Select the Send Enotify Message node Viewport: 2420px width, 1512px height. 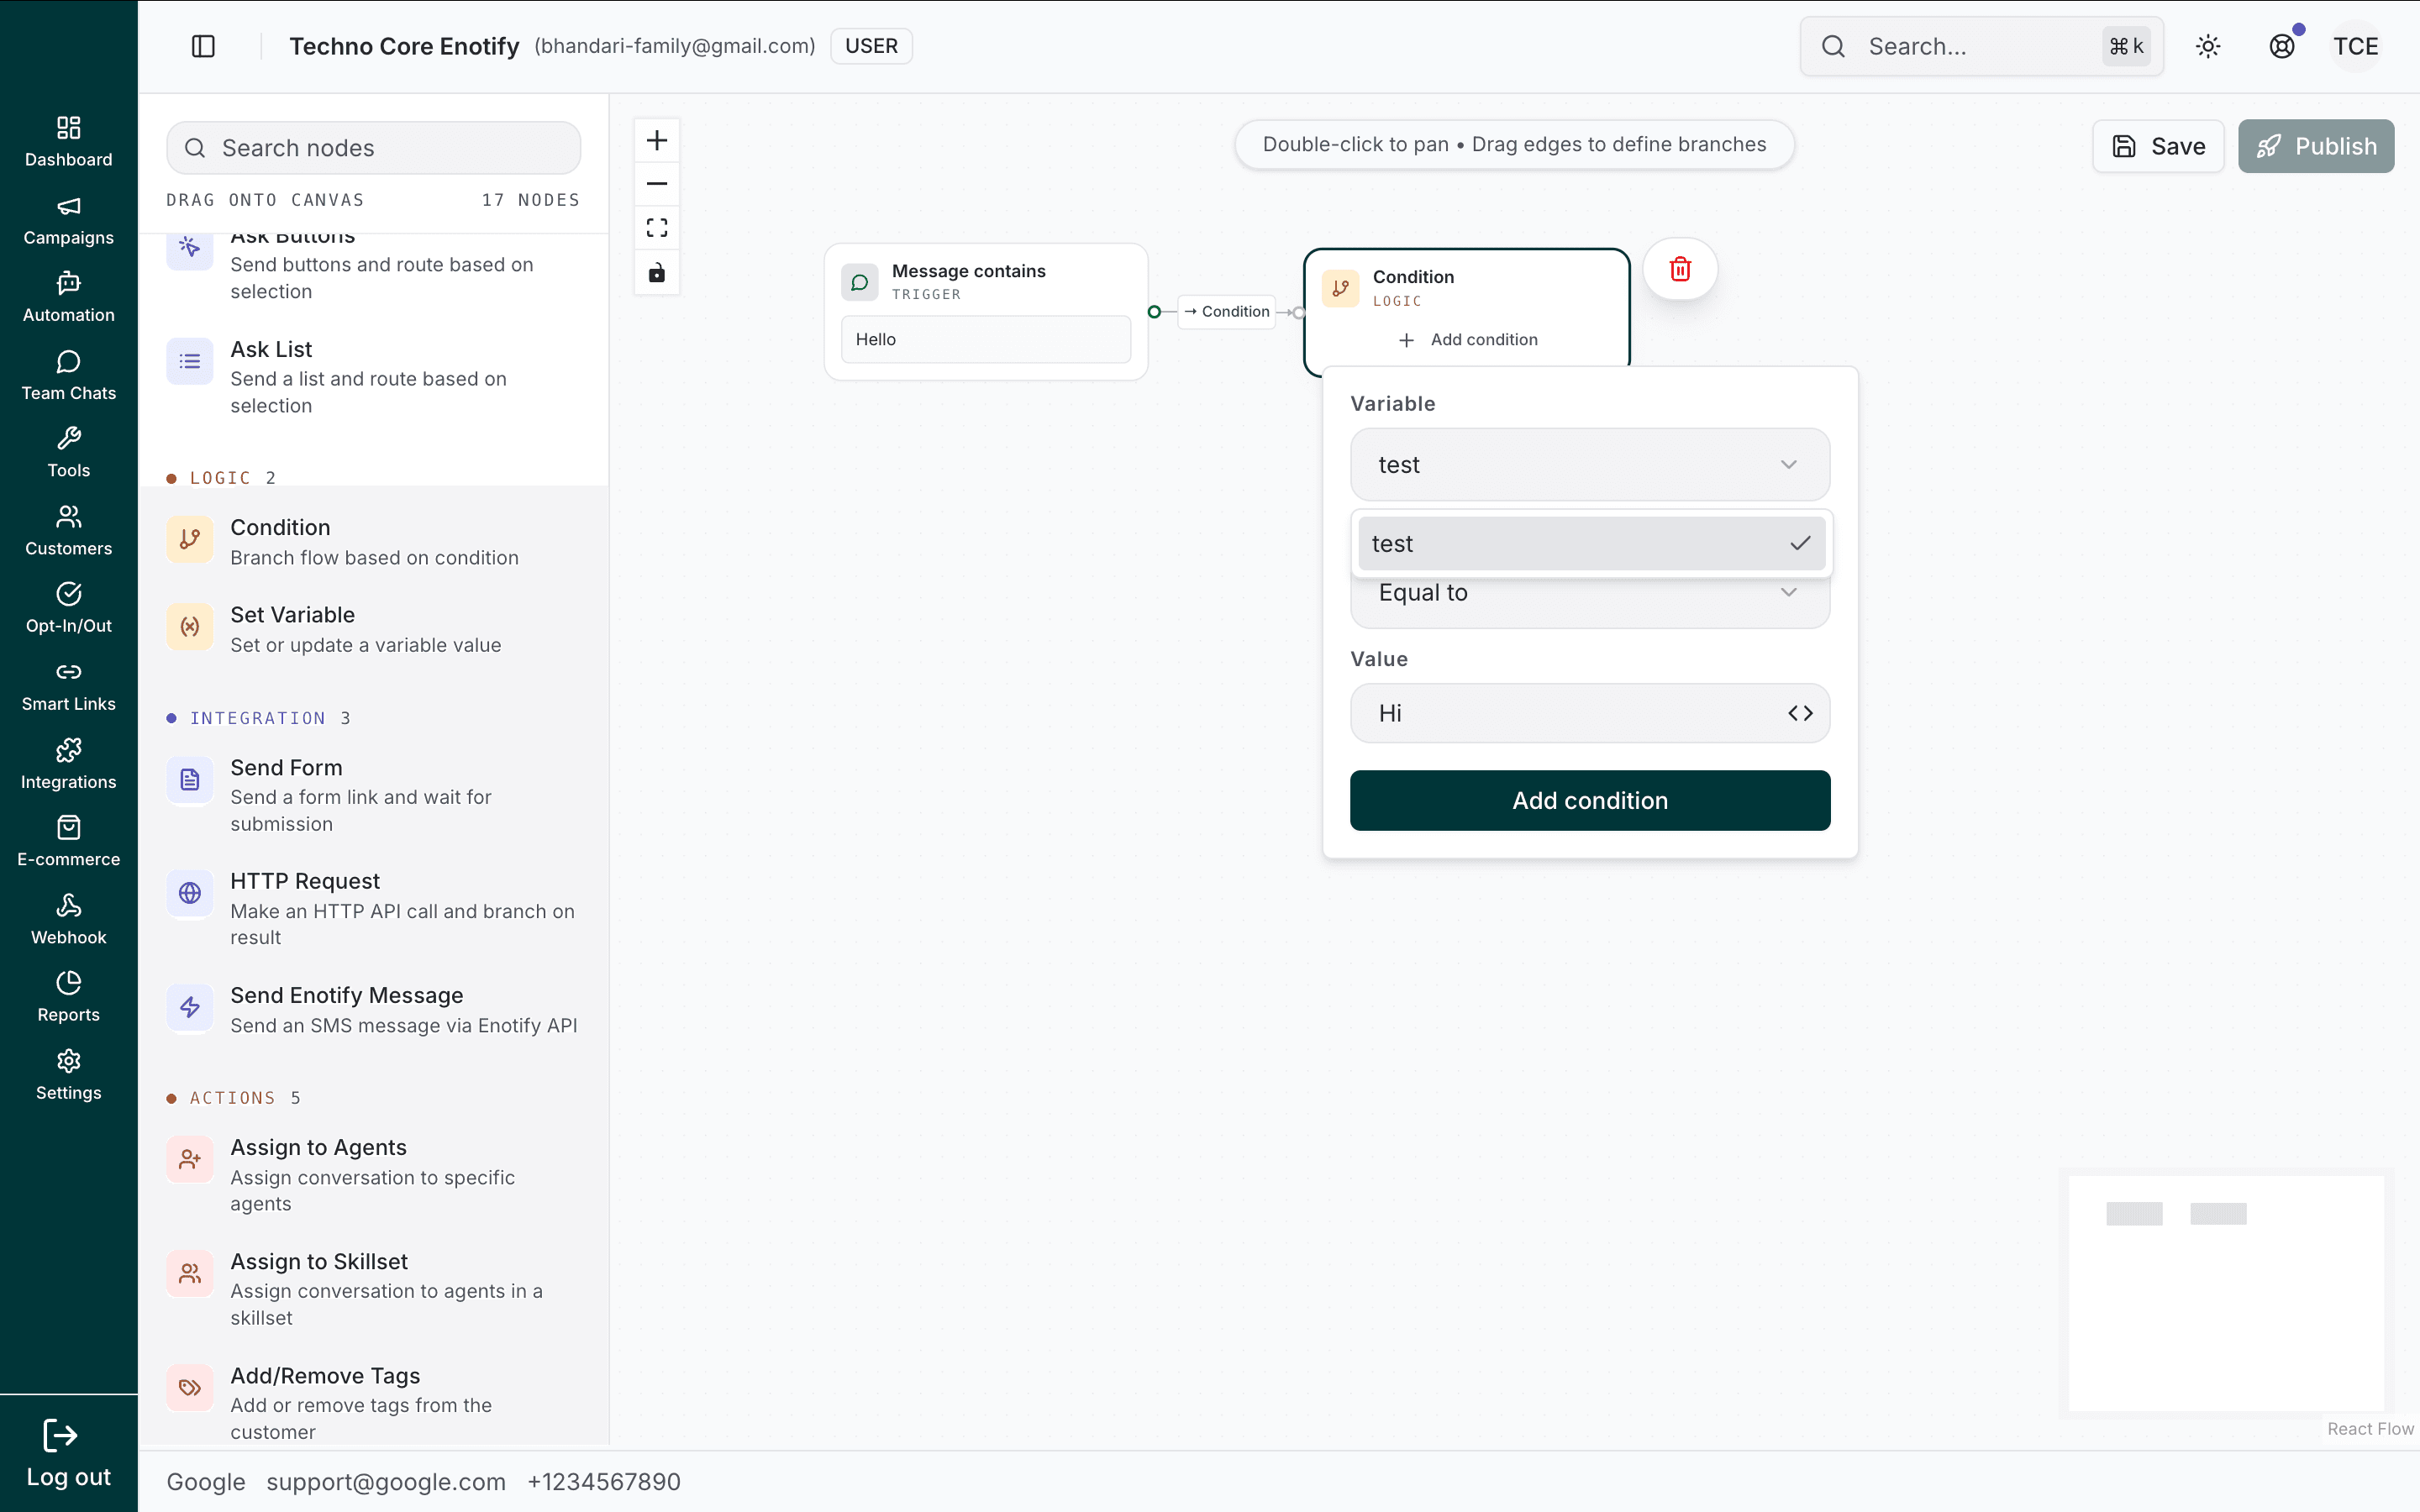pyautogui.click(x=374, y=1009)
